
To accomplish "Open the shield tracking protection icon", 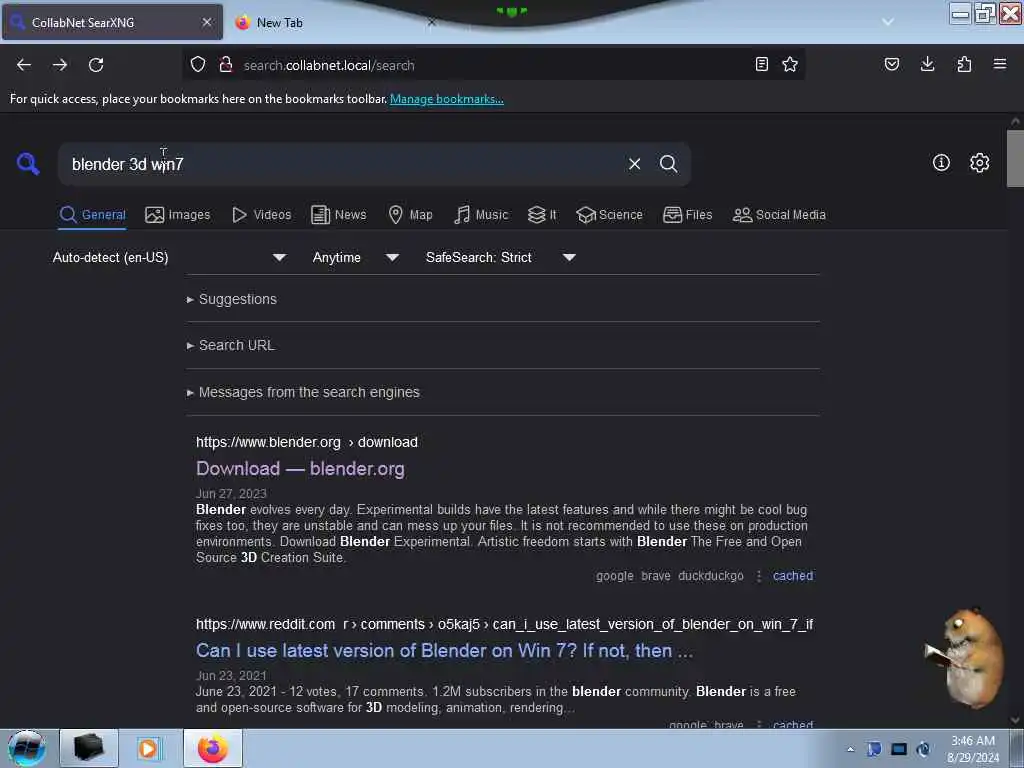I will (x=198, y=64).
